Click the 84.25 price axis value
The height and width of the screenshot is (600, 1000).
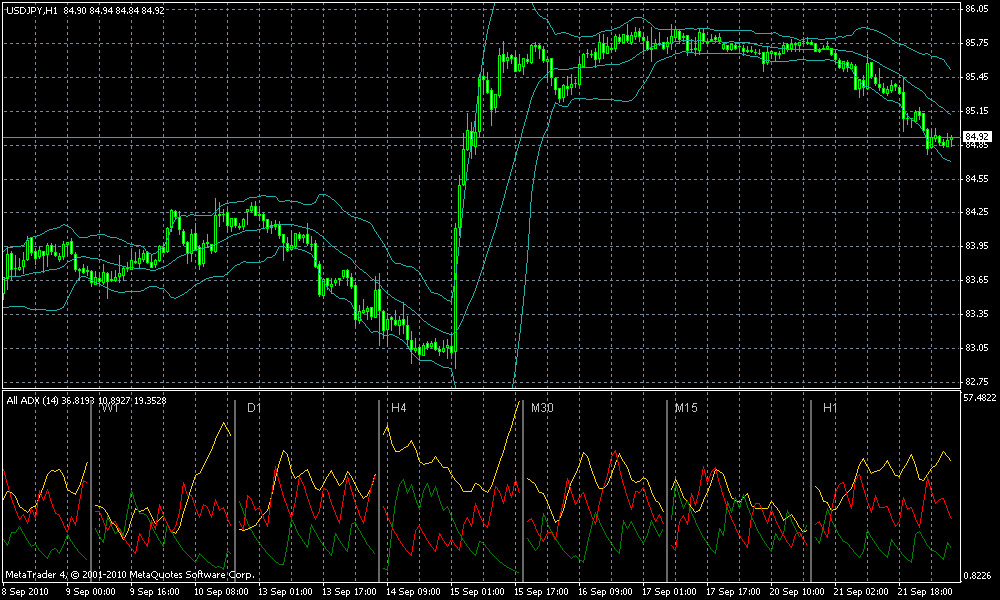pyautogui.click(x=976, y=212)
